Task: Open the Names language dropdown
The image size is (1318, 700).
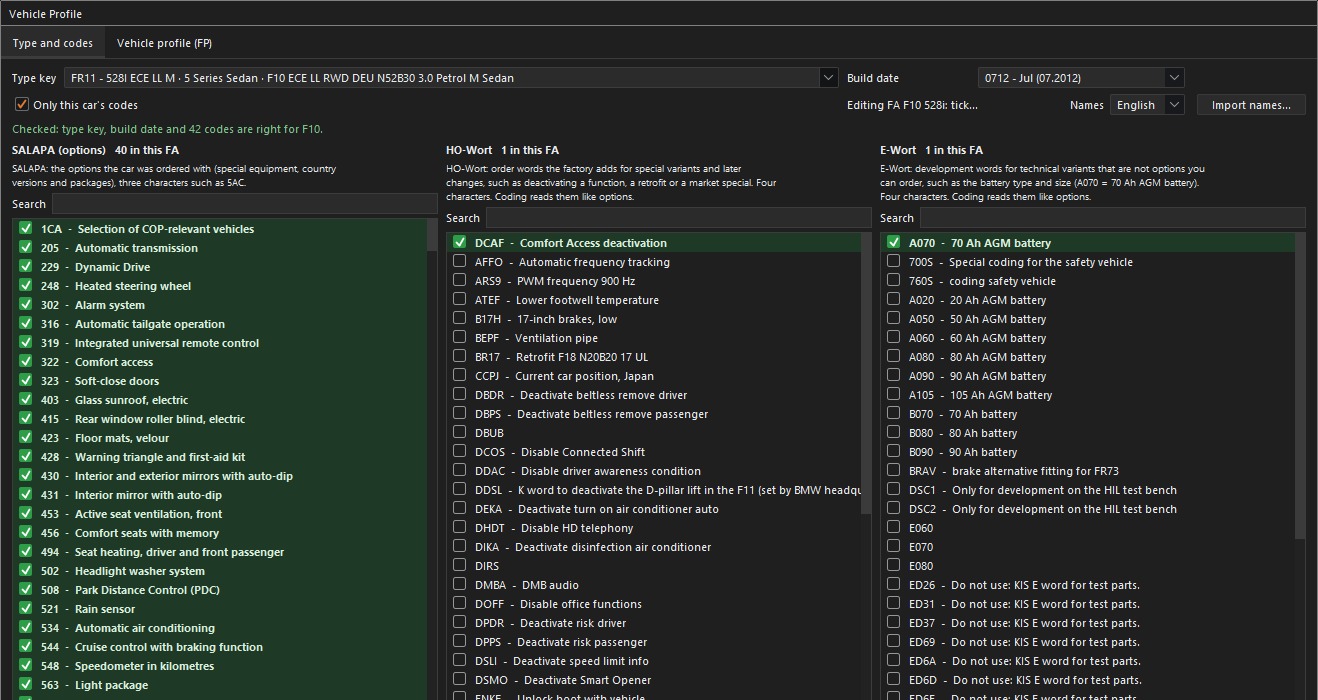Action: pos(1174,105)
